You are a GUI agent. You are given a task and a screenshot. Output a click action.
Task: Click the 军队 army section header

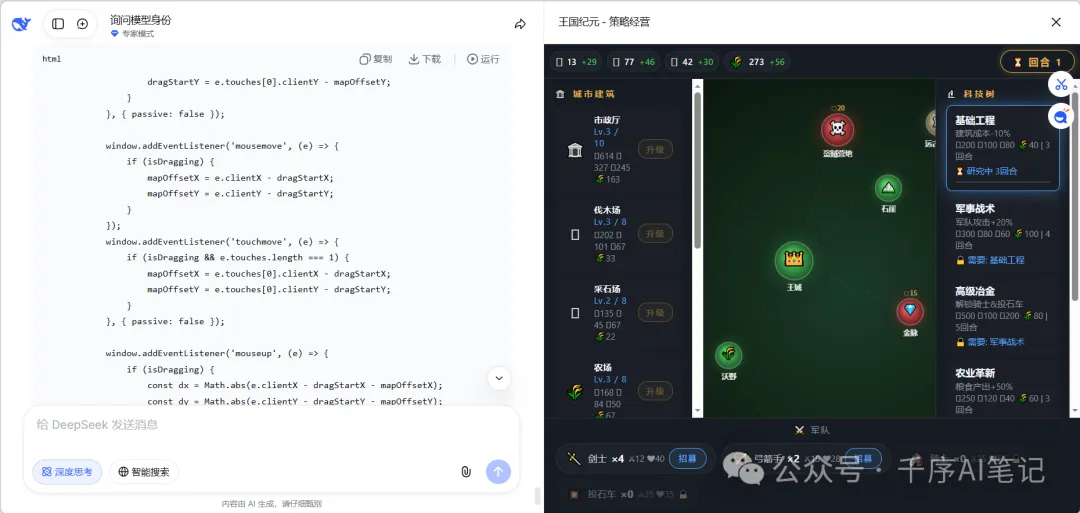812,430
